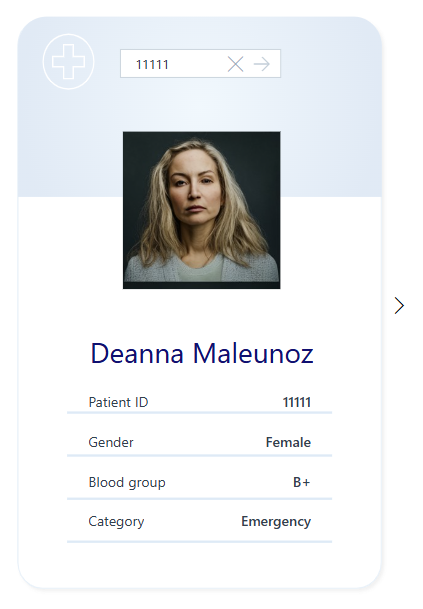This screenshot has height=609, width=423.
Task: Open the patient photo of Deanna Maleunoz
Action: click(202, 210)
